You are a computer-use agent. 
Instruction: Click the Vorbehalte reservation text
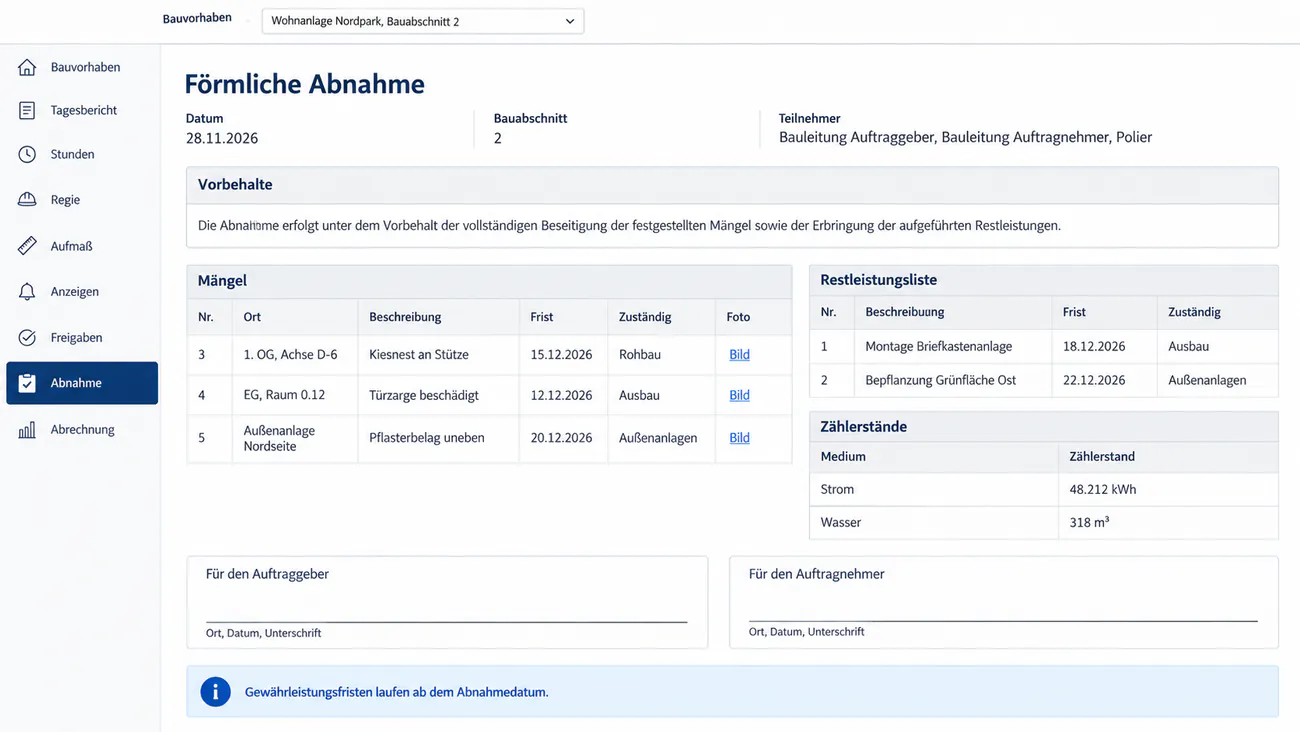pyautogui.click(x=629, y=226)
